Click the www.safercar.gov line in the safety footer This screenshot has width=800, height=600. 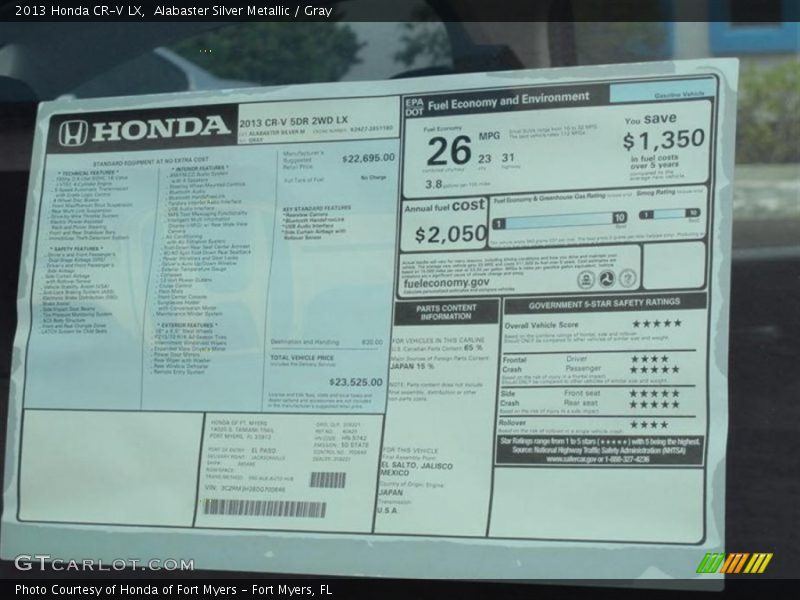pos(598,459)
